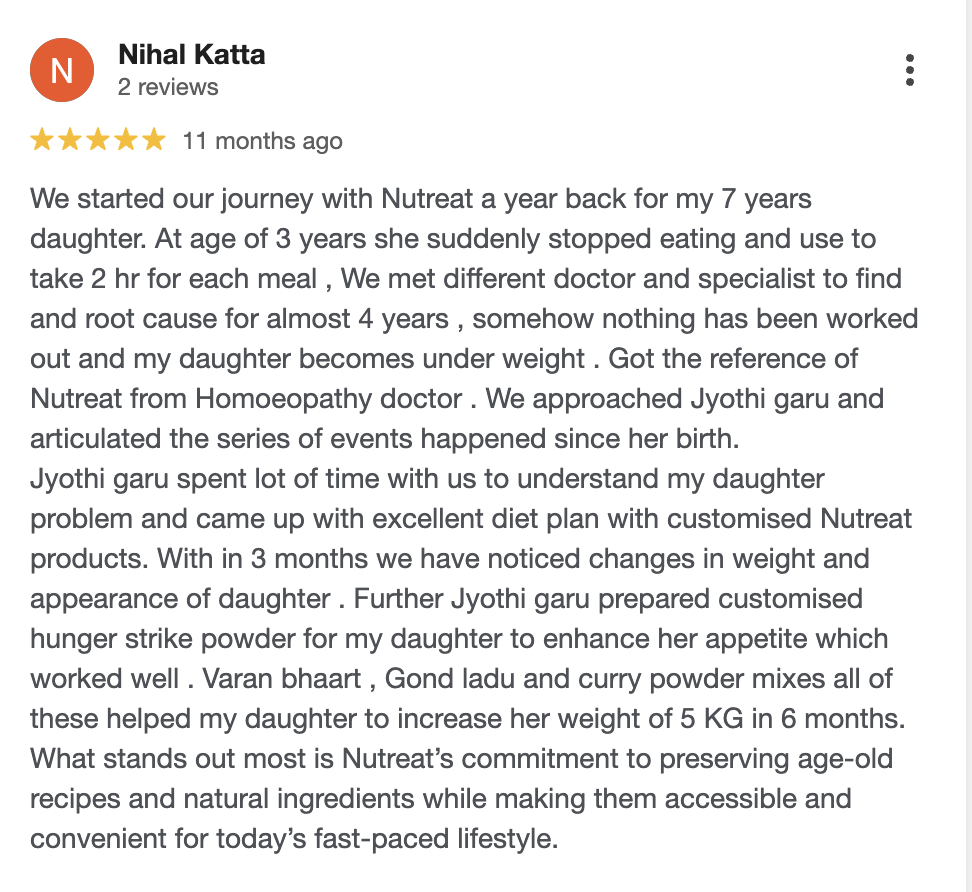The height and width of the screenshot is (892, 972).
Task: Click the line starting "Jyothi garu spent lot"
Action: 427,479
